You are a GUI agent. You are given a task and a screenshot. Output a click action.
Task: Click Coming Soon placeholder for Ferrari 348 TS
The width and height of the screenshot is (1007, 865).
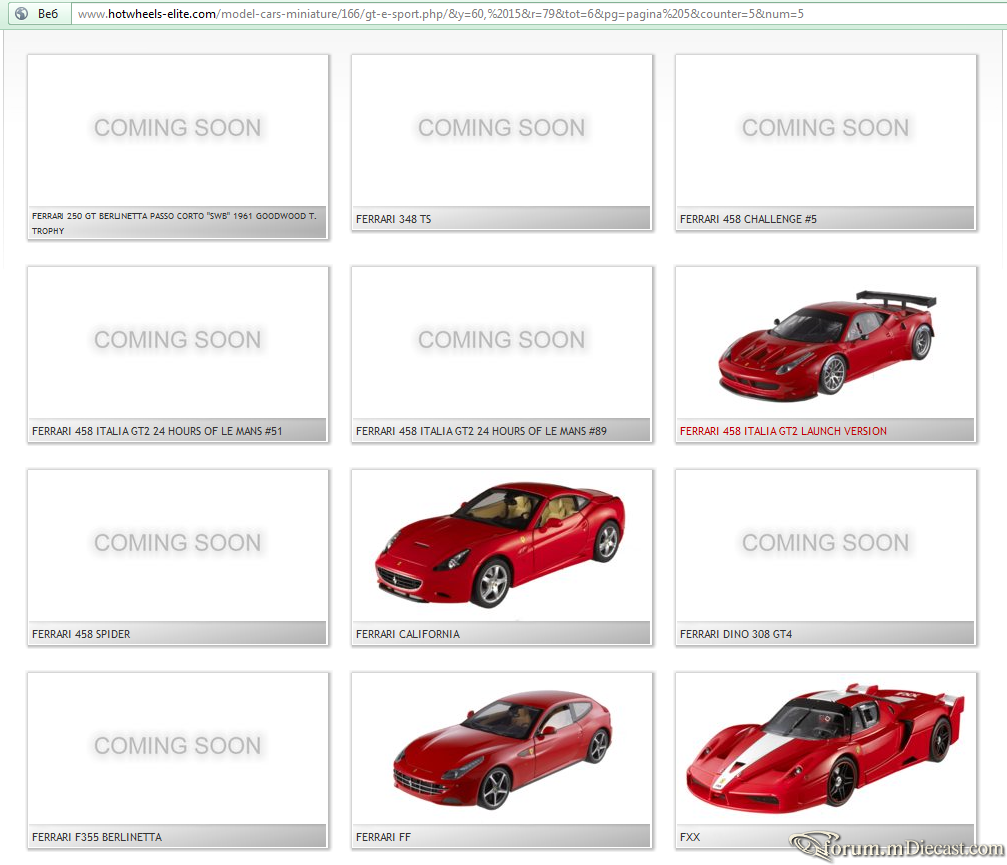(502, 128)
